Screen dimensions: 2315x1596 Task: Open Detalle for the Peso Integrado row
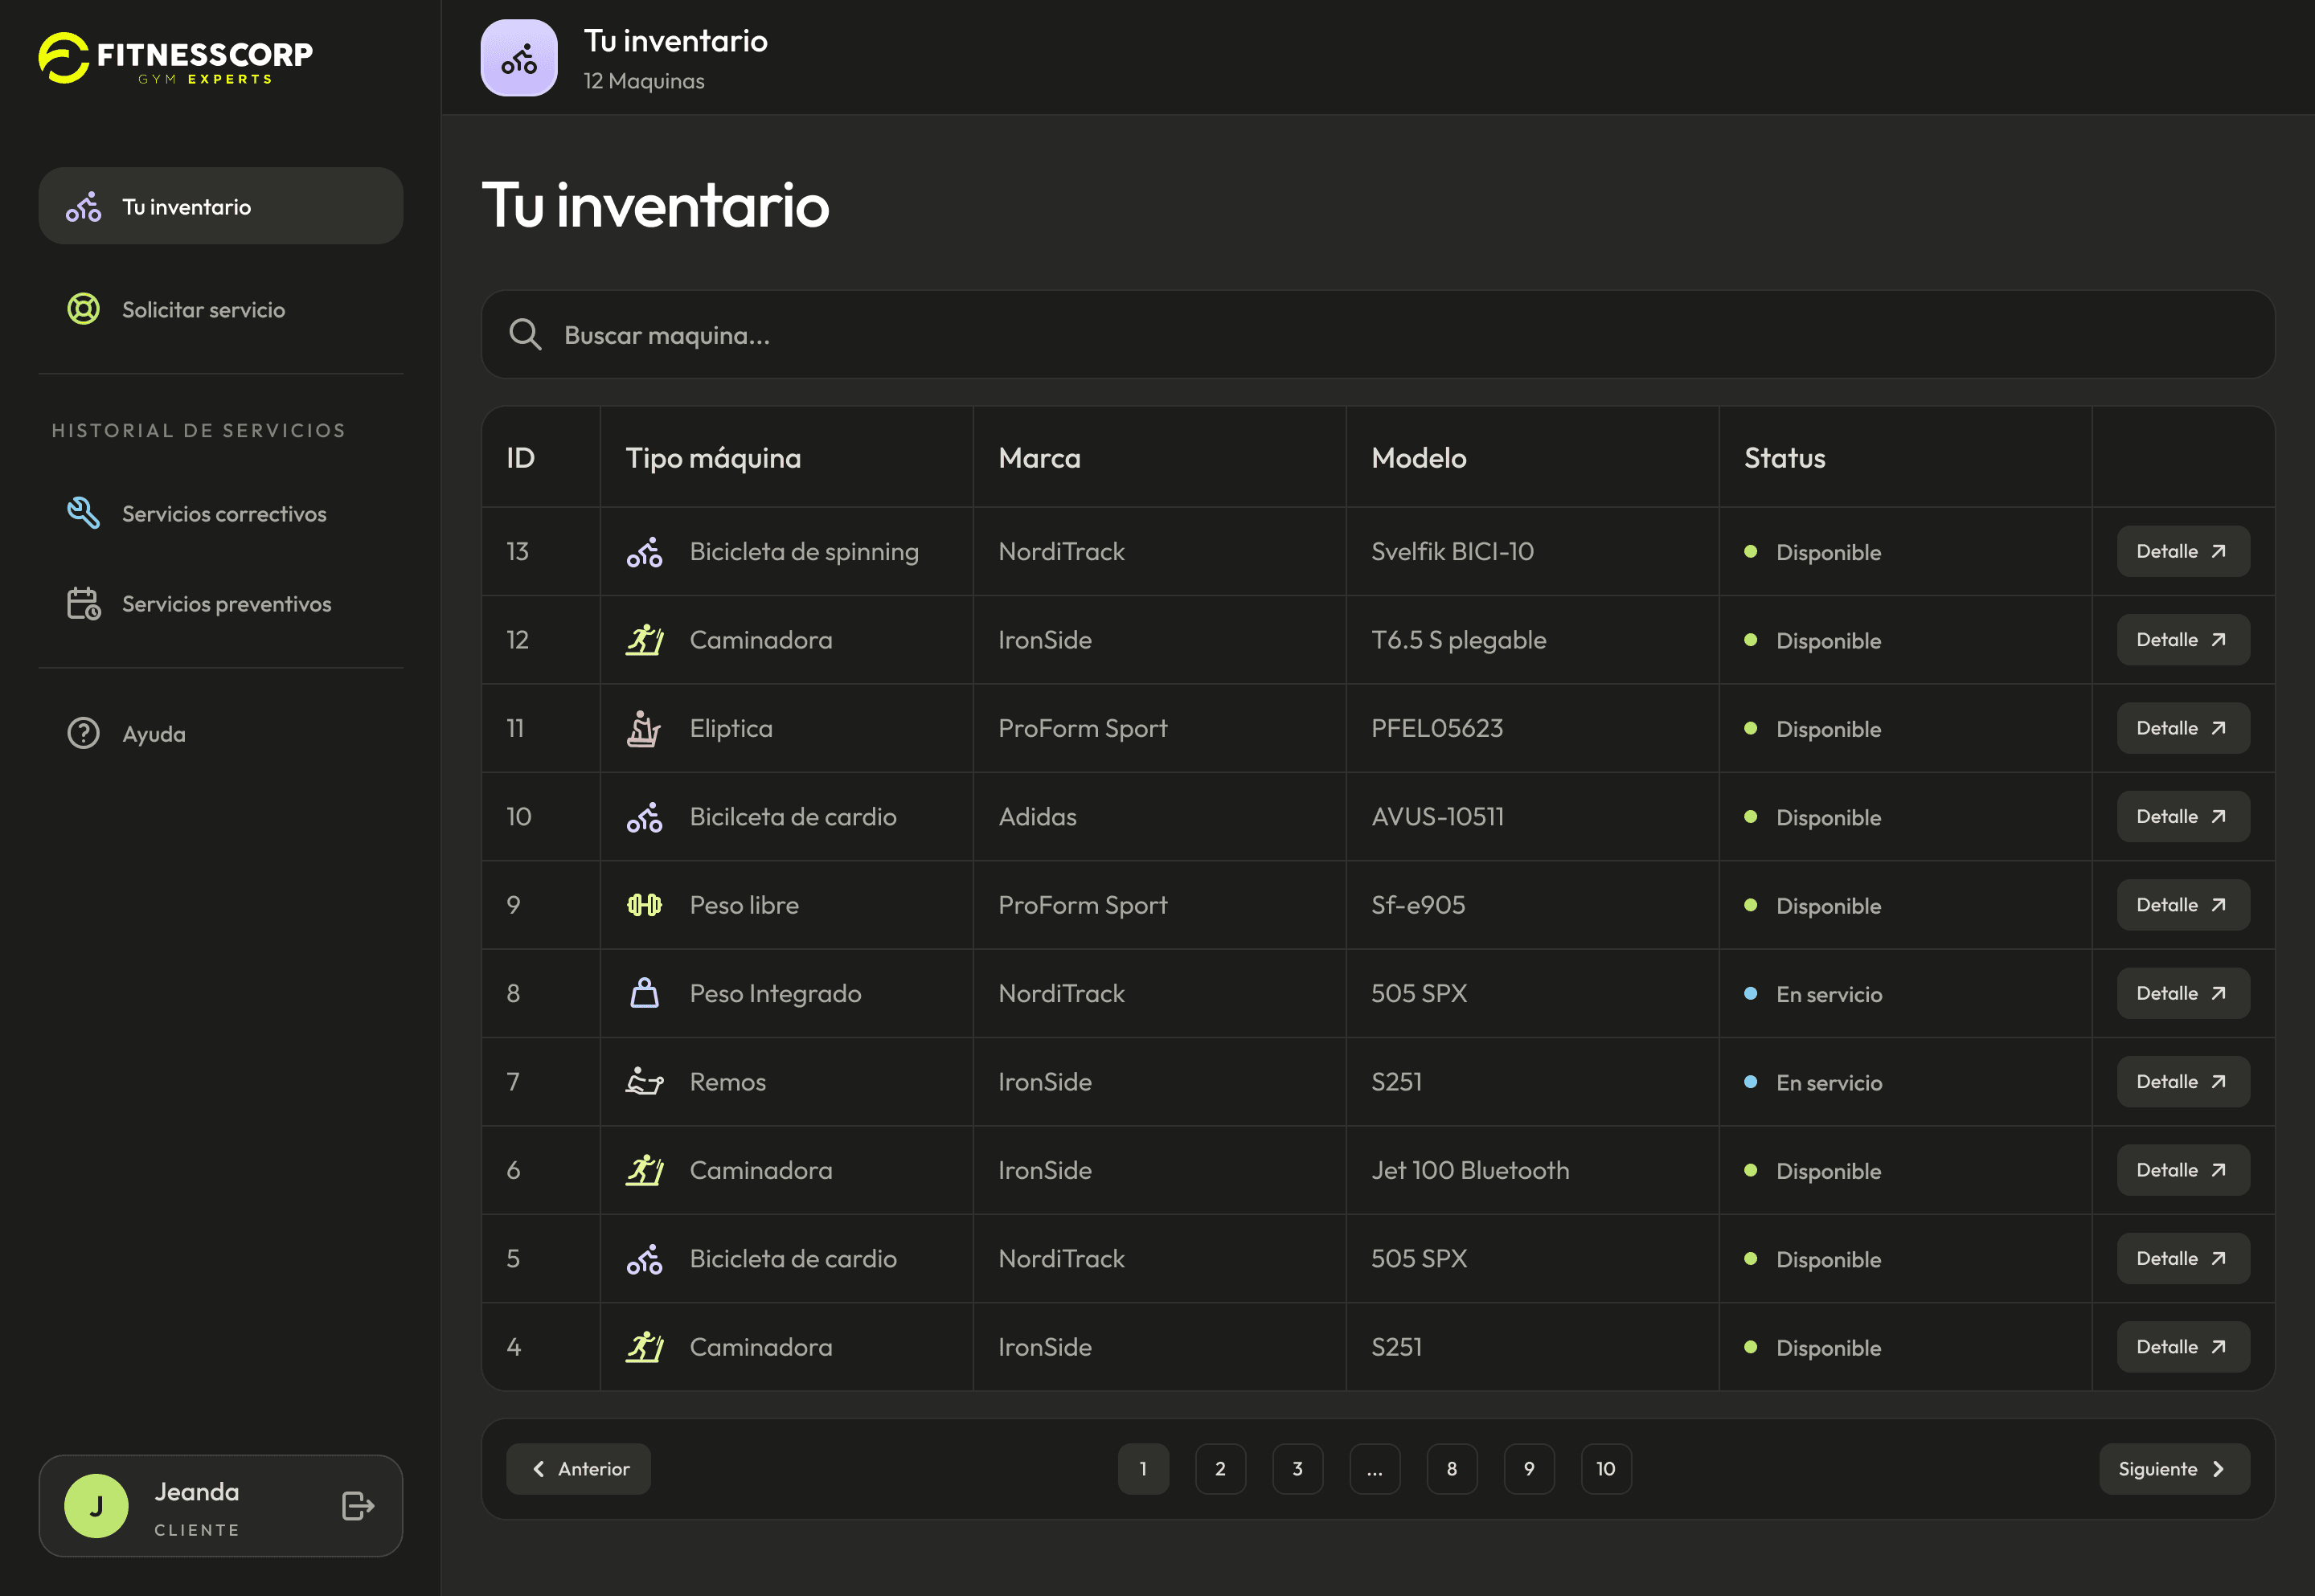2183,993
